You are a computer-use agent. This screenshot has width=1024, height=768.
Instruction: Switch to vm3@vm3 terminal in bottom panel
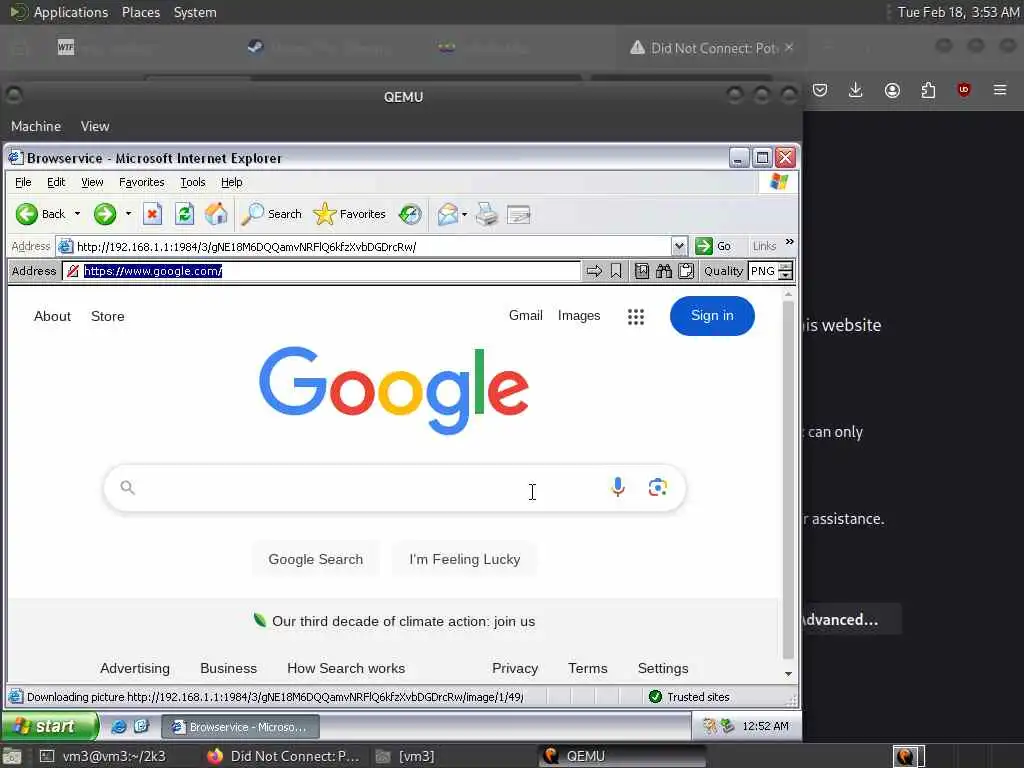click(104, 756)
